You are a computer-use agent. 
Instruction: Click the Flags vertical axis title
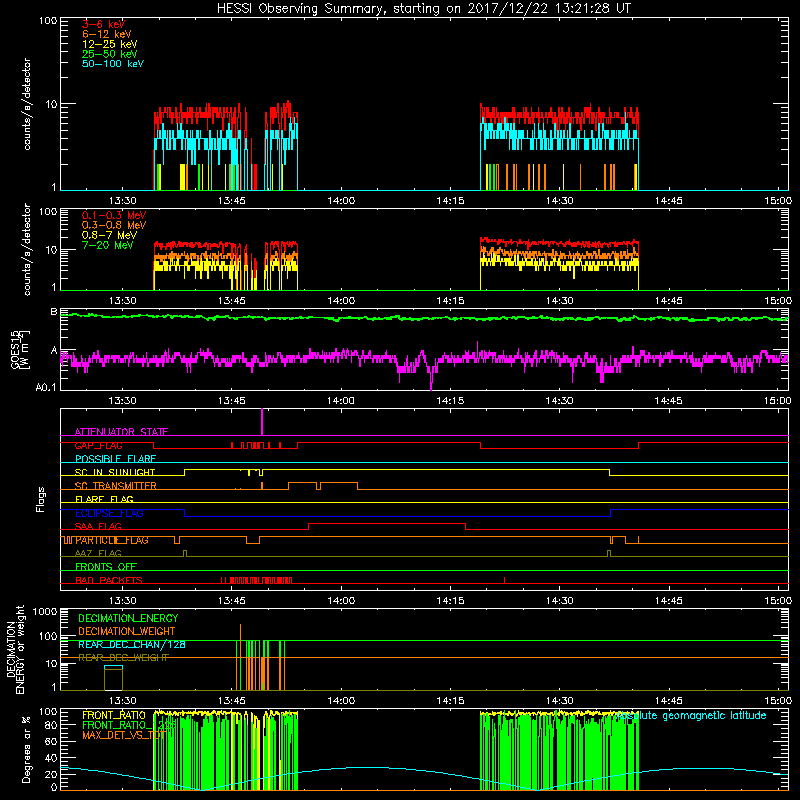coord(41,499)
